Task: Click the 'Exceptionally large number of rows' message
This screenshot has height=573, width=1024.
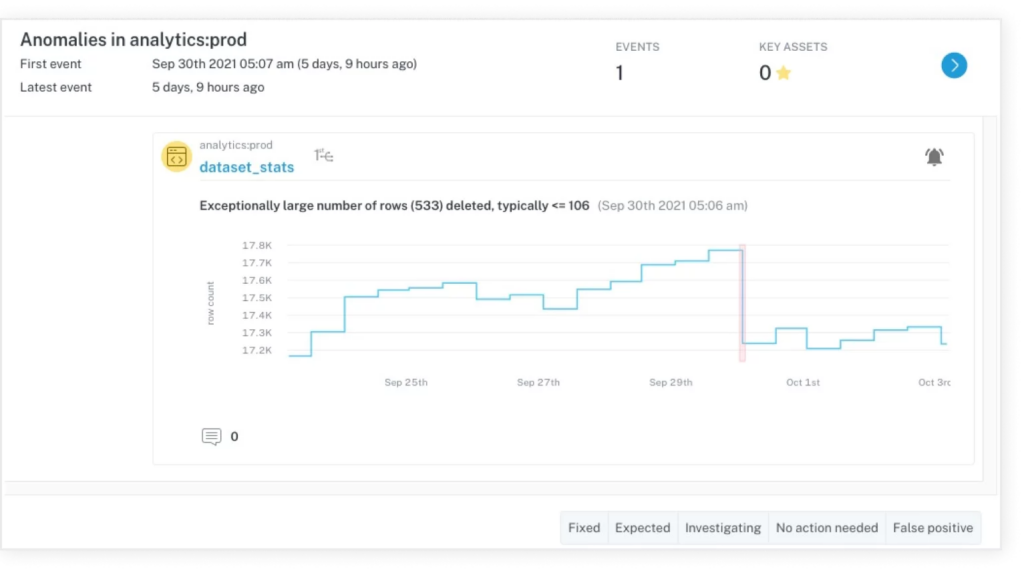Action: [x=394, y=206]
